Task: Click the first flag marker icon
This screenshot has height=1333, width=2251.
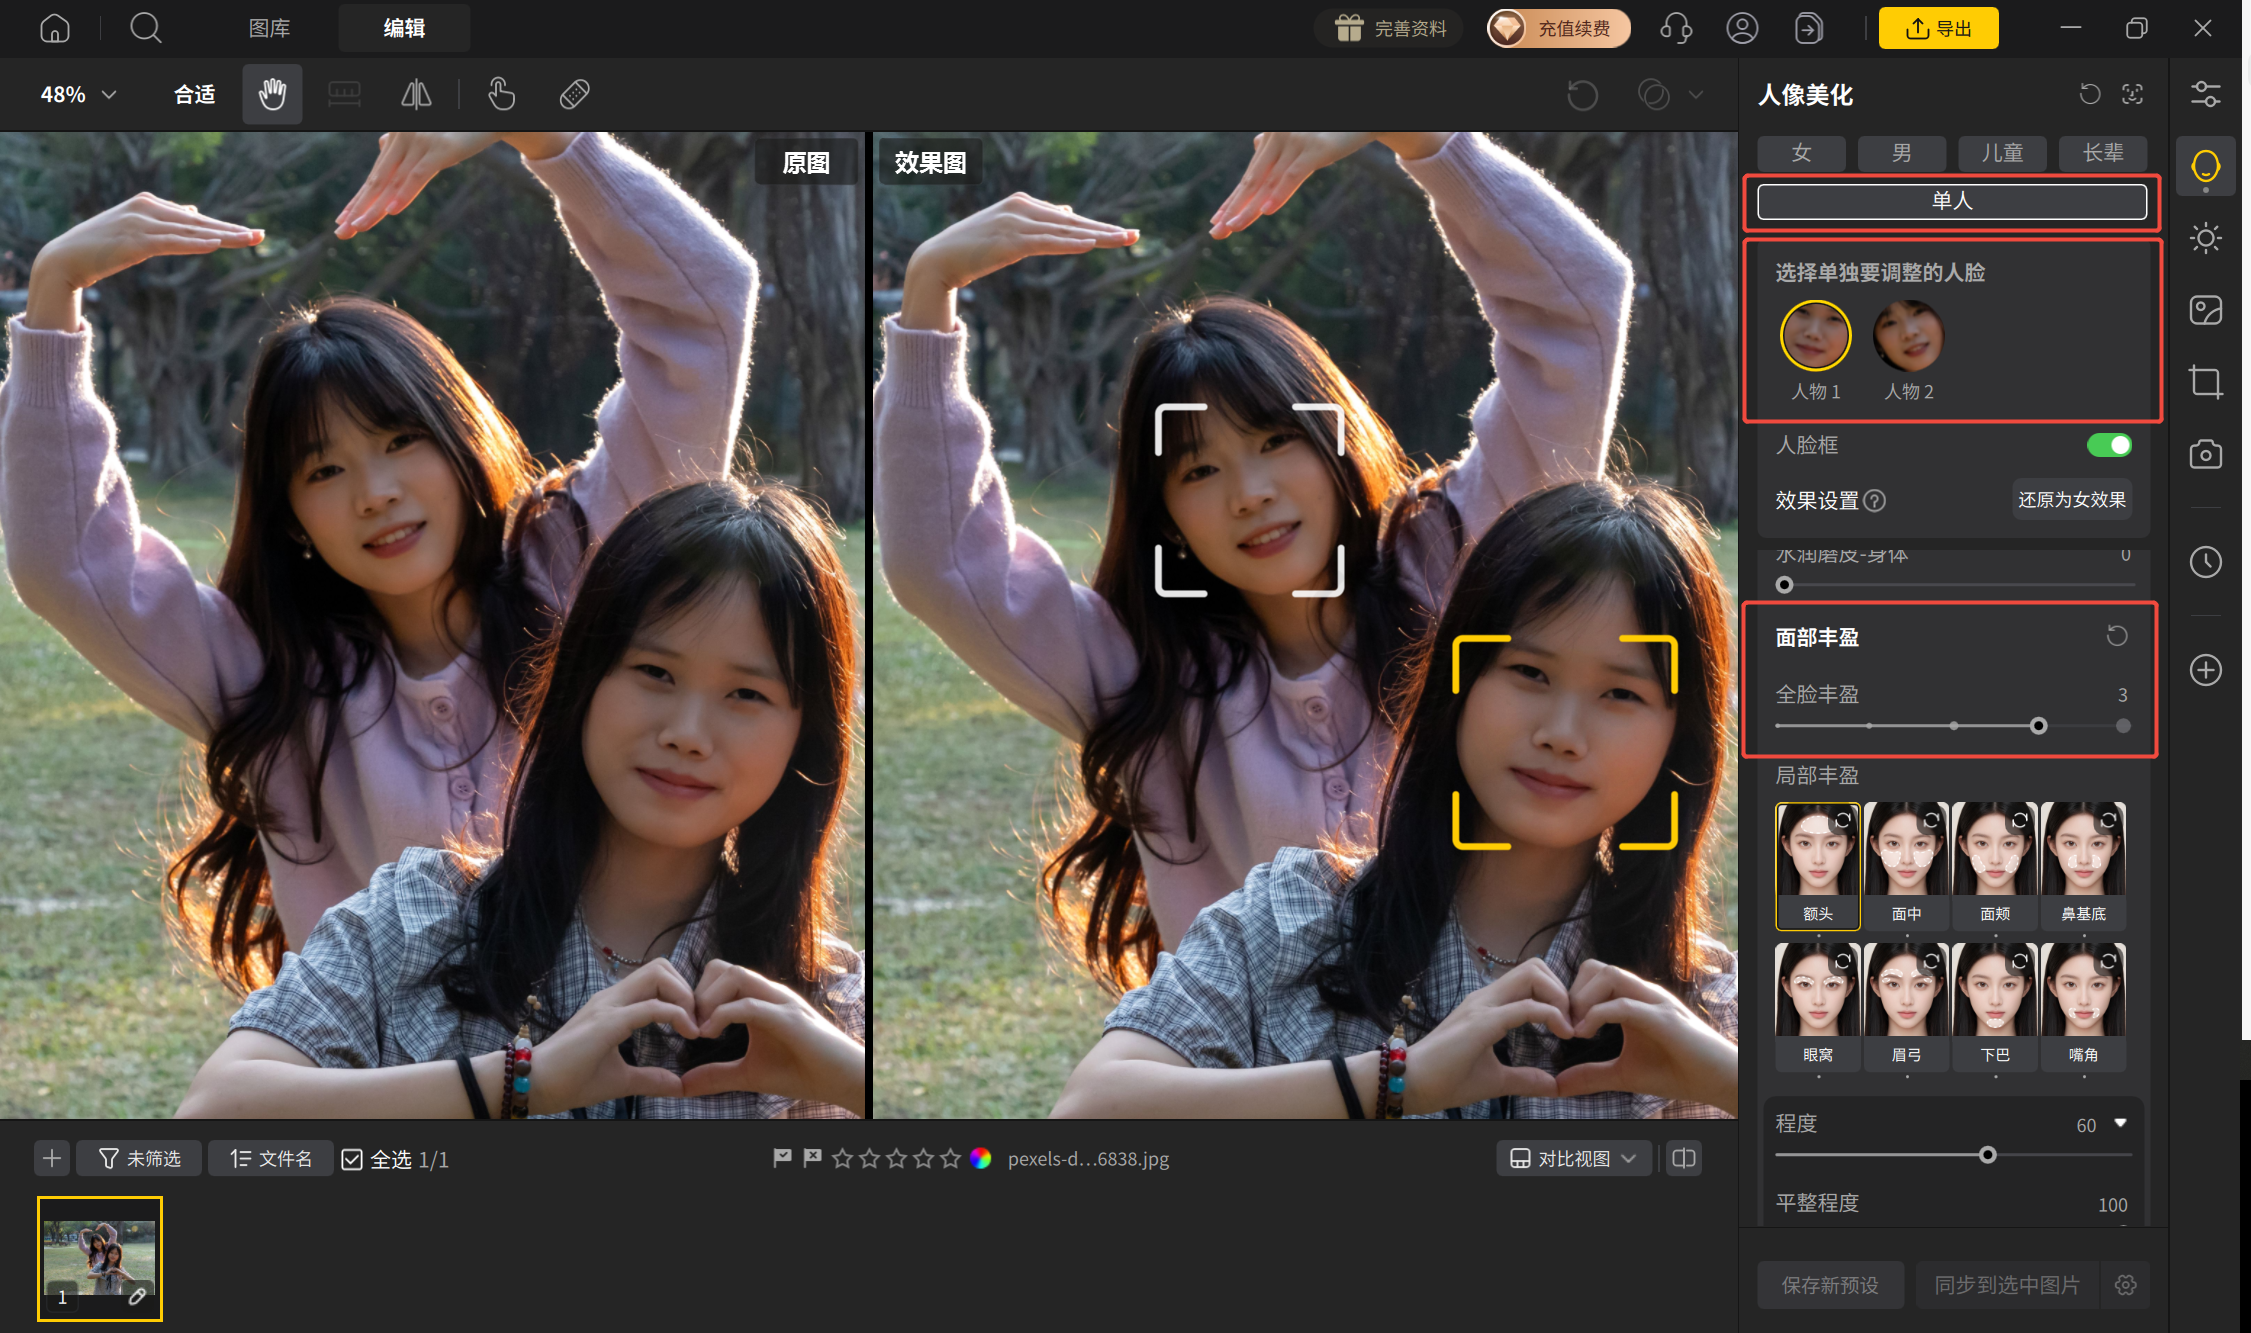Action: [782, 1158]
